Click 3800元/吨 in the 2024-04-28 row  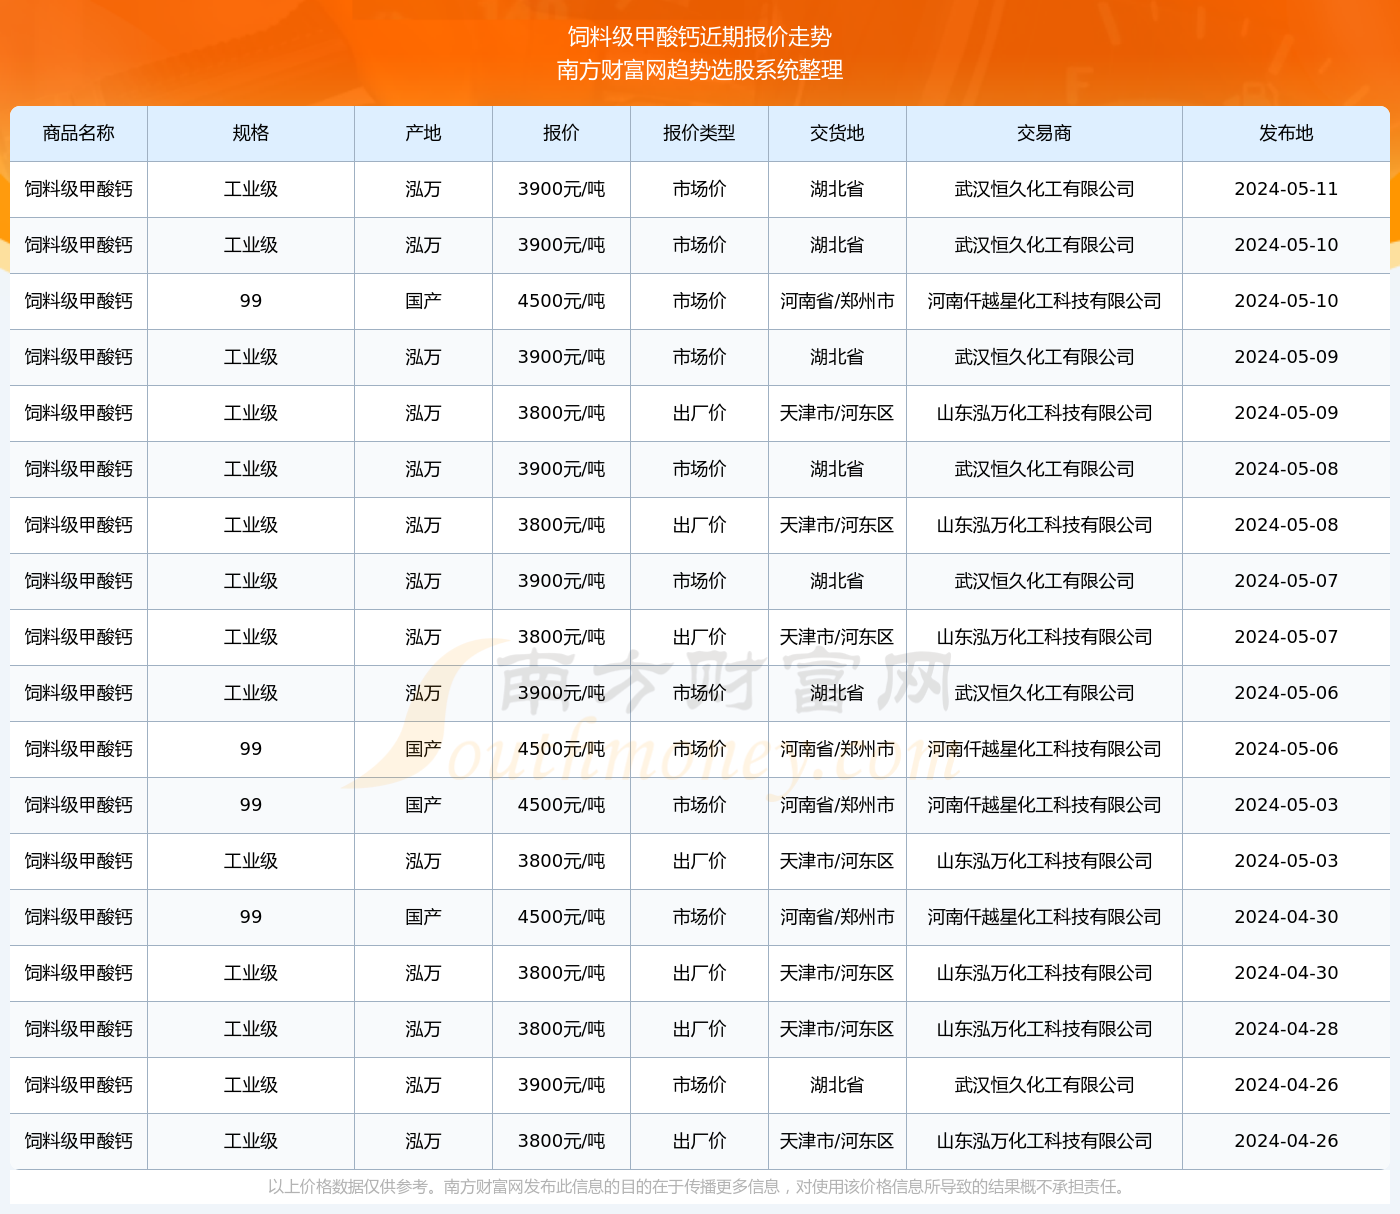(x=561, y=1029)
